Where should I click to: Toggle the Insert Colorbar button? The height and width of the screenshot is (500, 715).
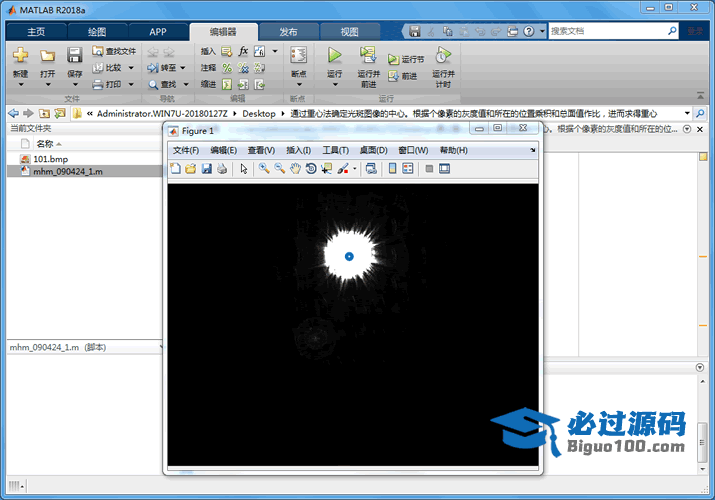click(x=392, y=169)
